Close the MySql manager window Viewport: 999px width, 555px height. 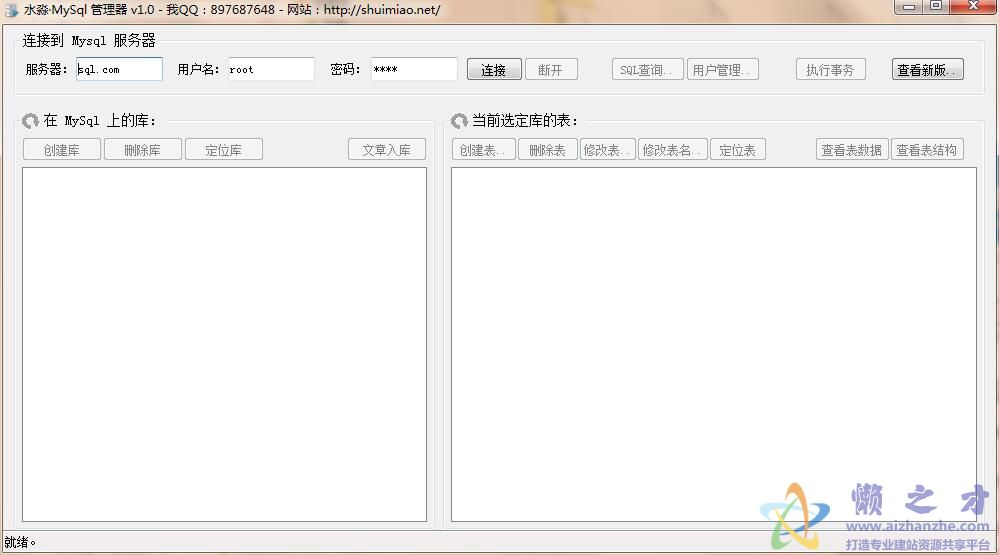coord(973,6)
